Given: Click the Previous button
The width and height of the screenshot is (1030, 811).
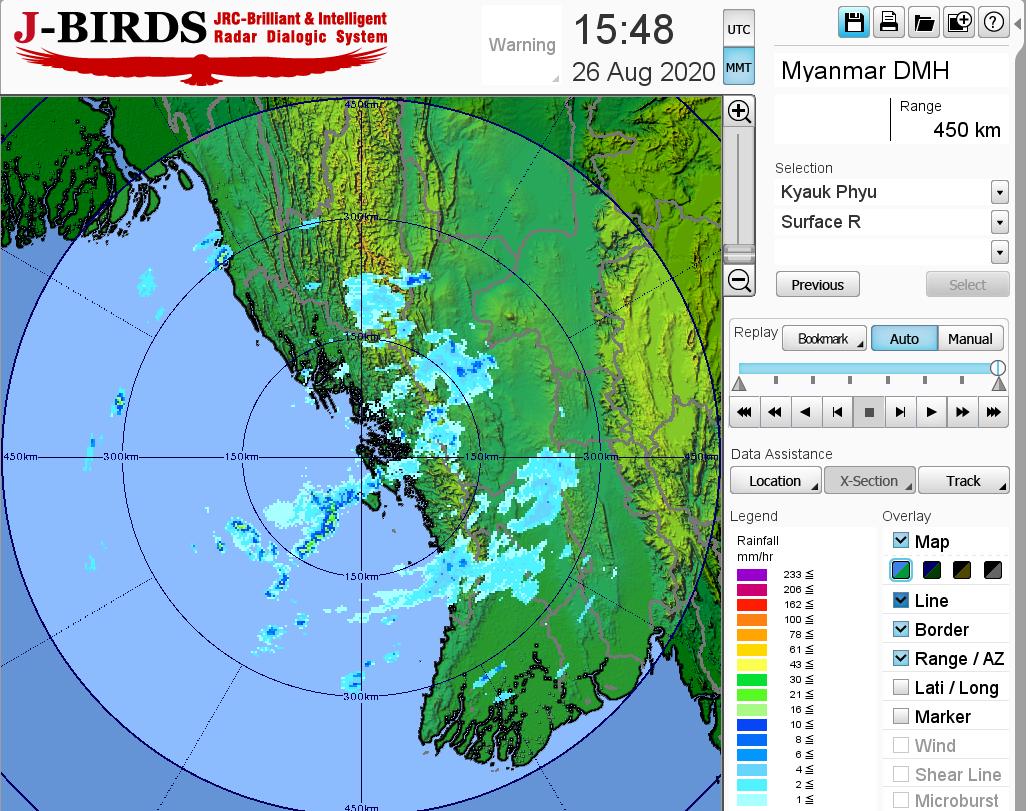Looking at the screenshot, I should click(817, 285).
